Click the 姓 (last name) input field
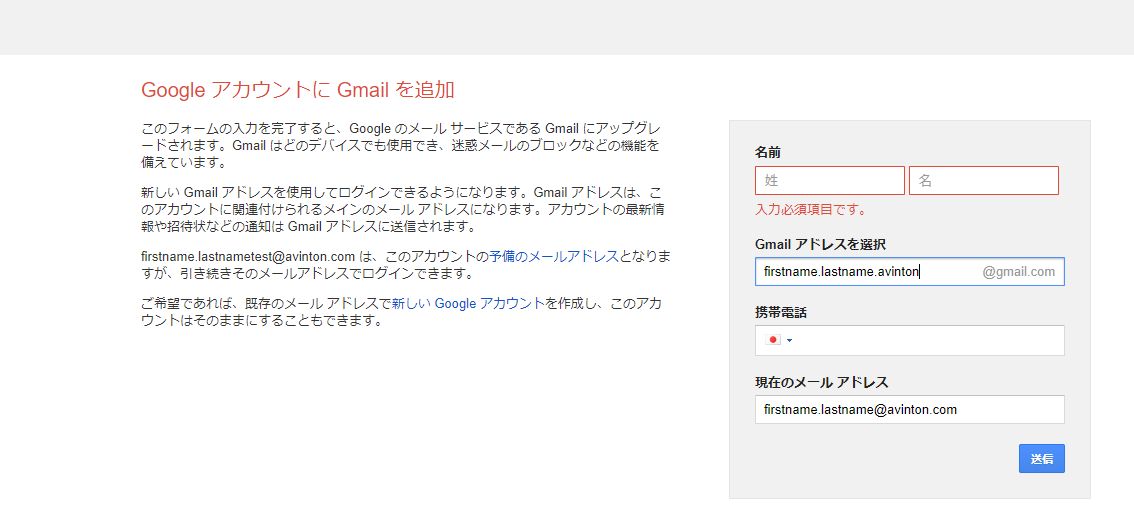1134x514 pixels. coord(830,181)
